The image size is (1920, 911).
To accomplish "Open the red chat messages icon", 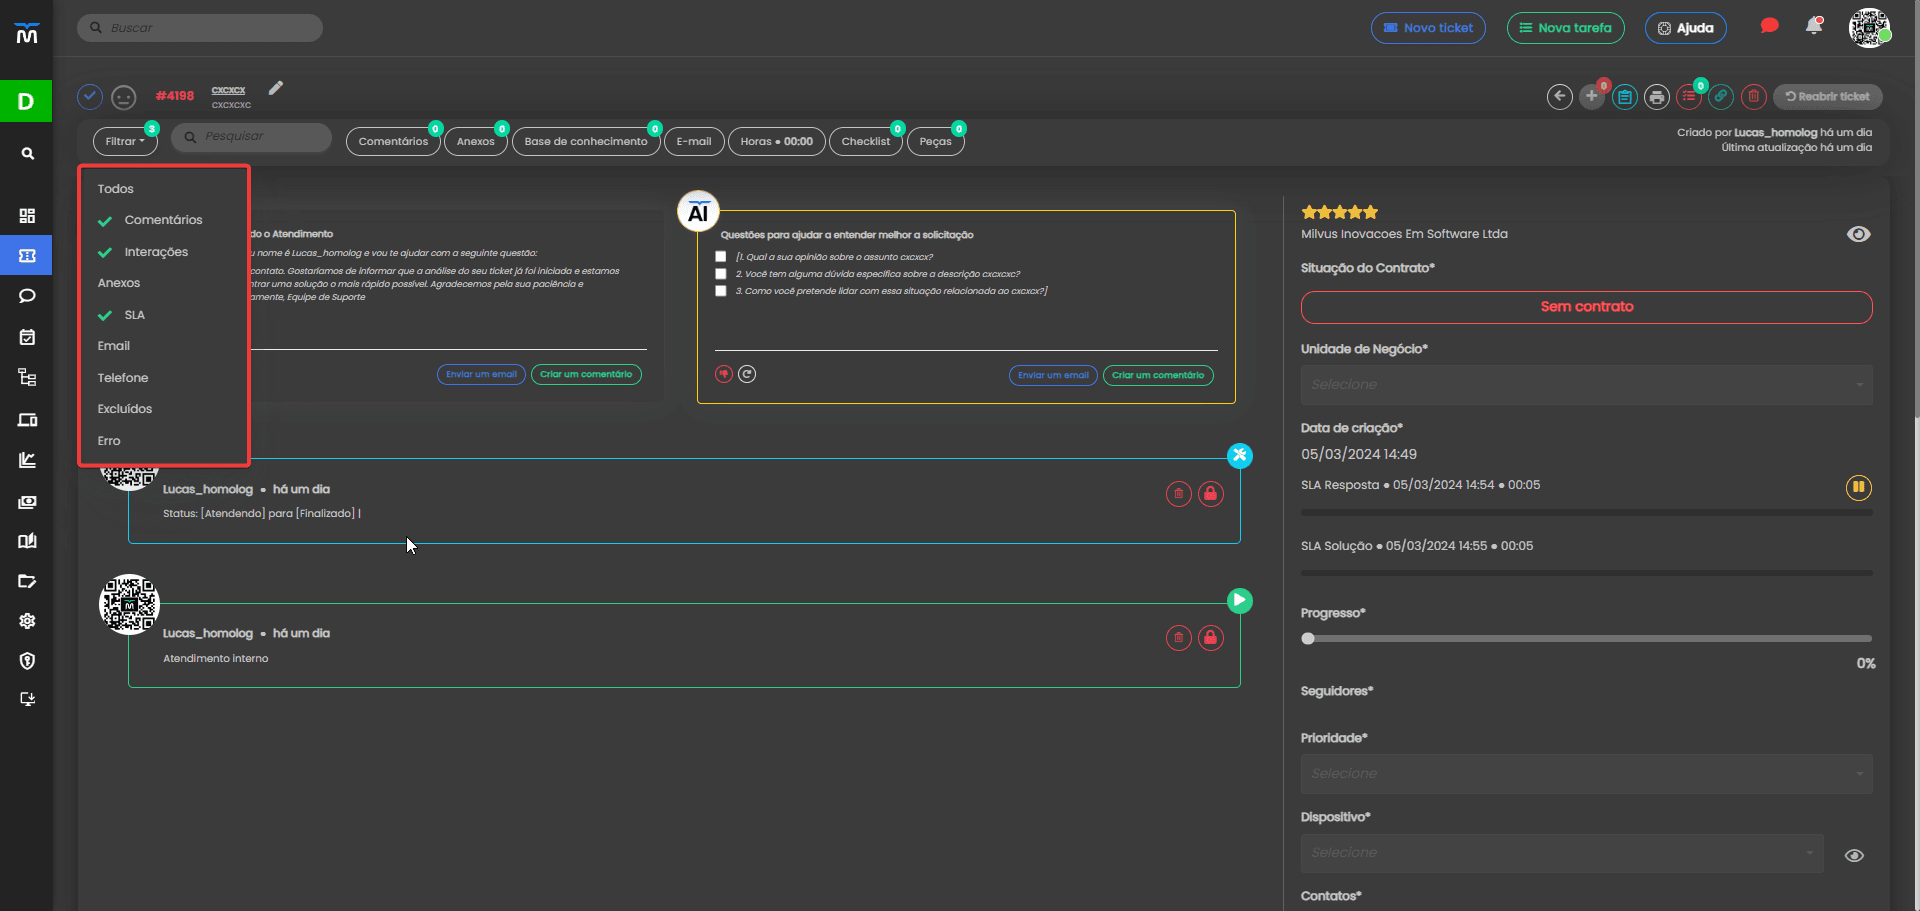I will (x=1769, y=26).
